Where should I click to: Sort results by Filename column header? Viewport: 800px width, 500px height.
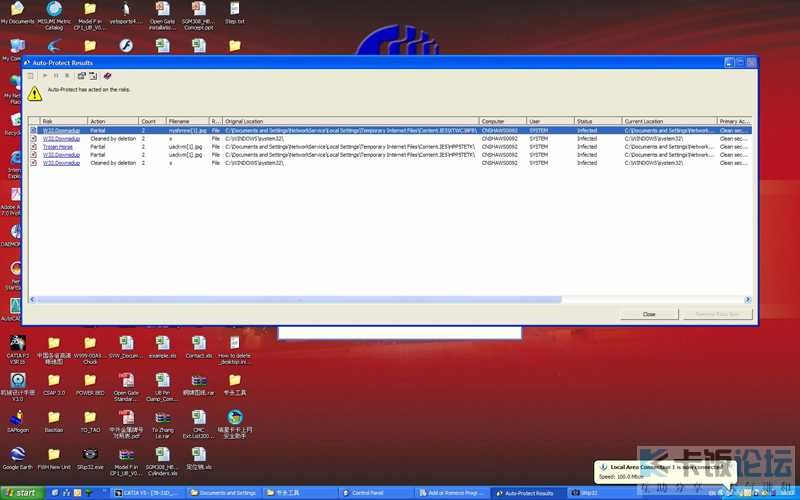[186, 121]
